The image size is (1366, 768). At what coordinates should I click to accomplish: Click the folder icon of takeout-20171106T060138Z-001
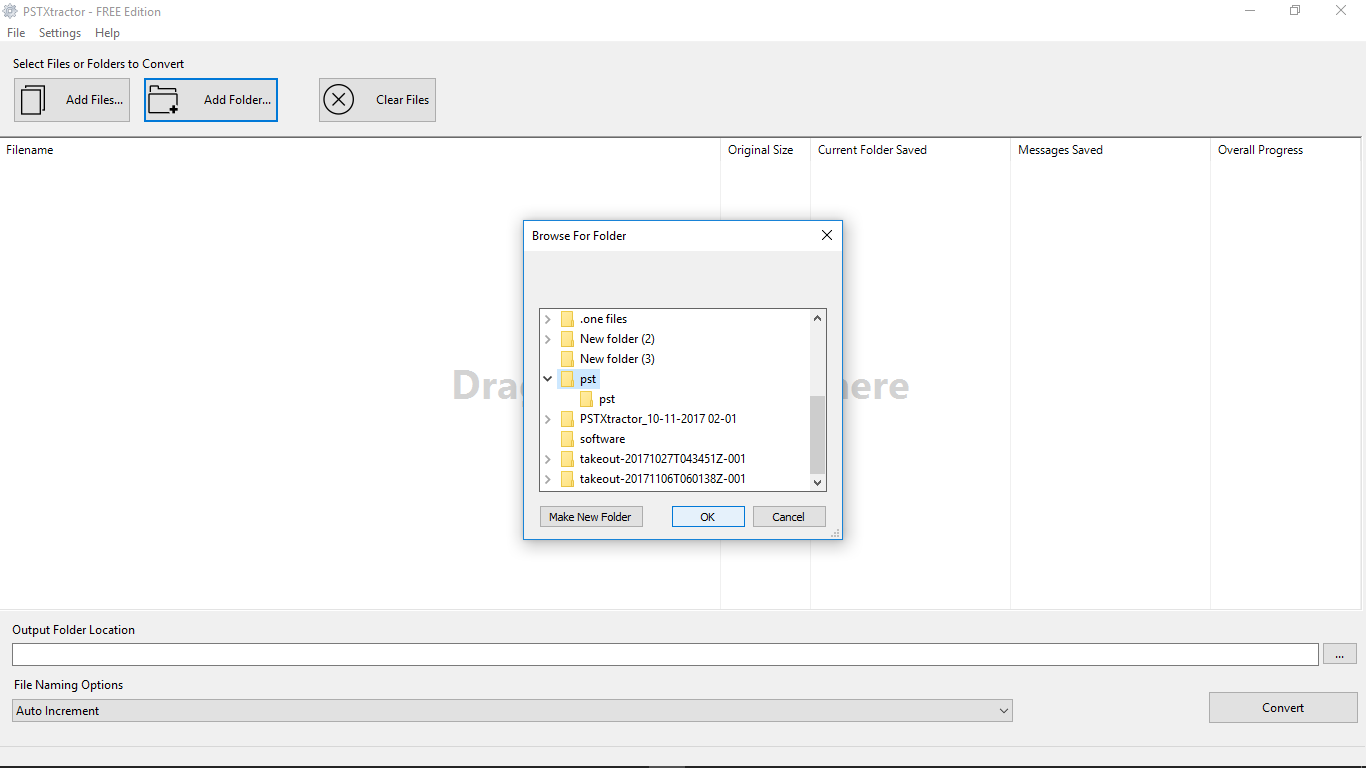pos(567,479)
